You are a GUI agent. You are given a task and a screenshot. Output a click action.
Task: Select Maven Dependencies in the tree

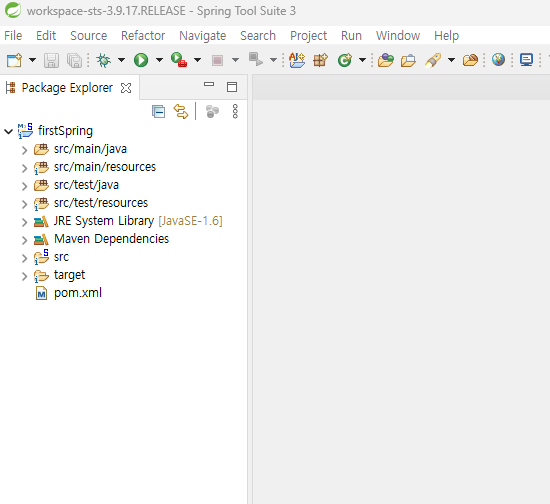coord(112,239)
